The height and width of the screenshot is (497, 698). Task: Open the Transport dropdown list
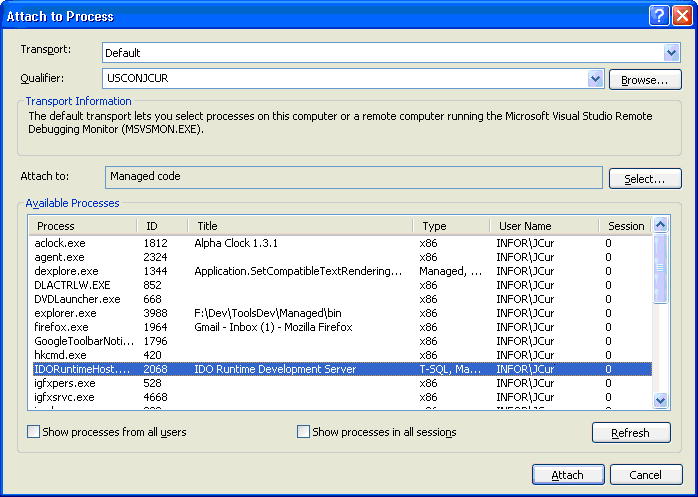[x=671, y=52]
